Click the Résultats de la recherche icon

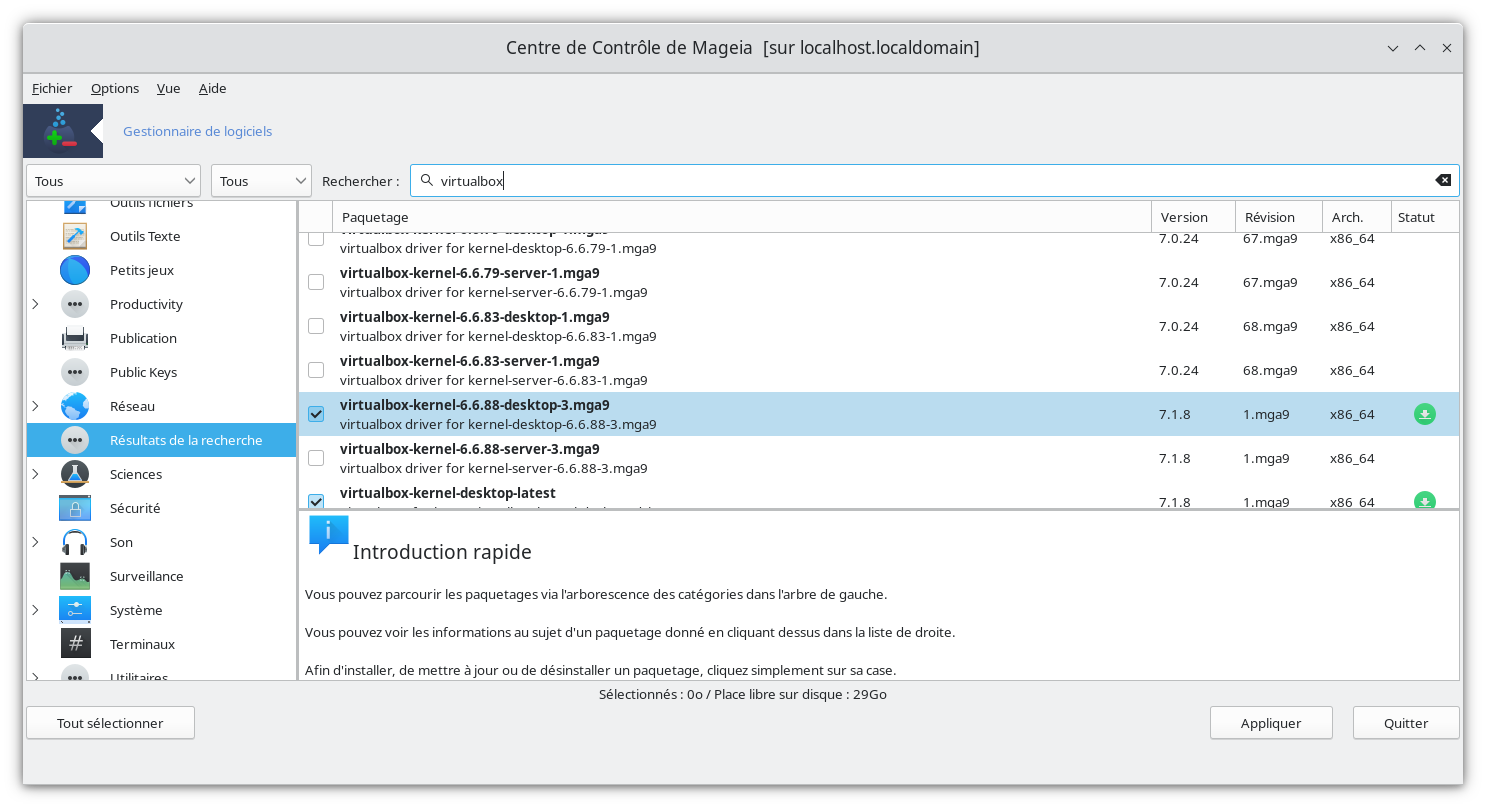coord(75,440)
